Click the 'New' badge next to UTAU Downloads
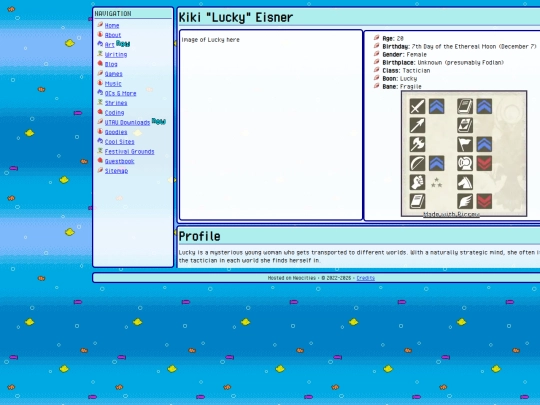 [159, 121]
